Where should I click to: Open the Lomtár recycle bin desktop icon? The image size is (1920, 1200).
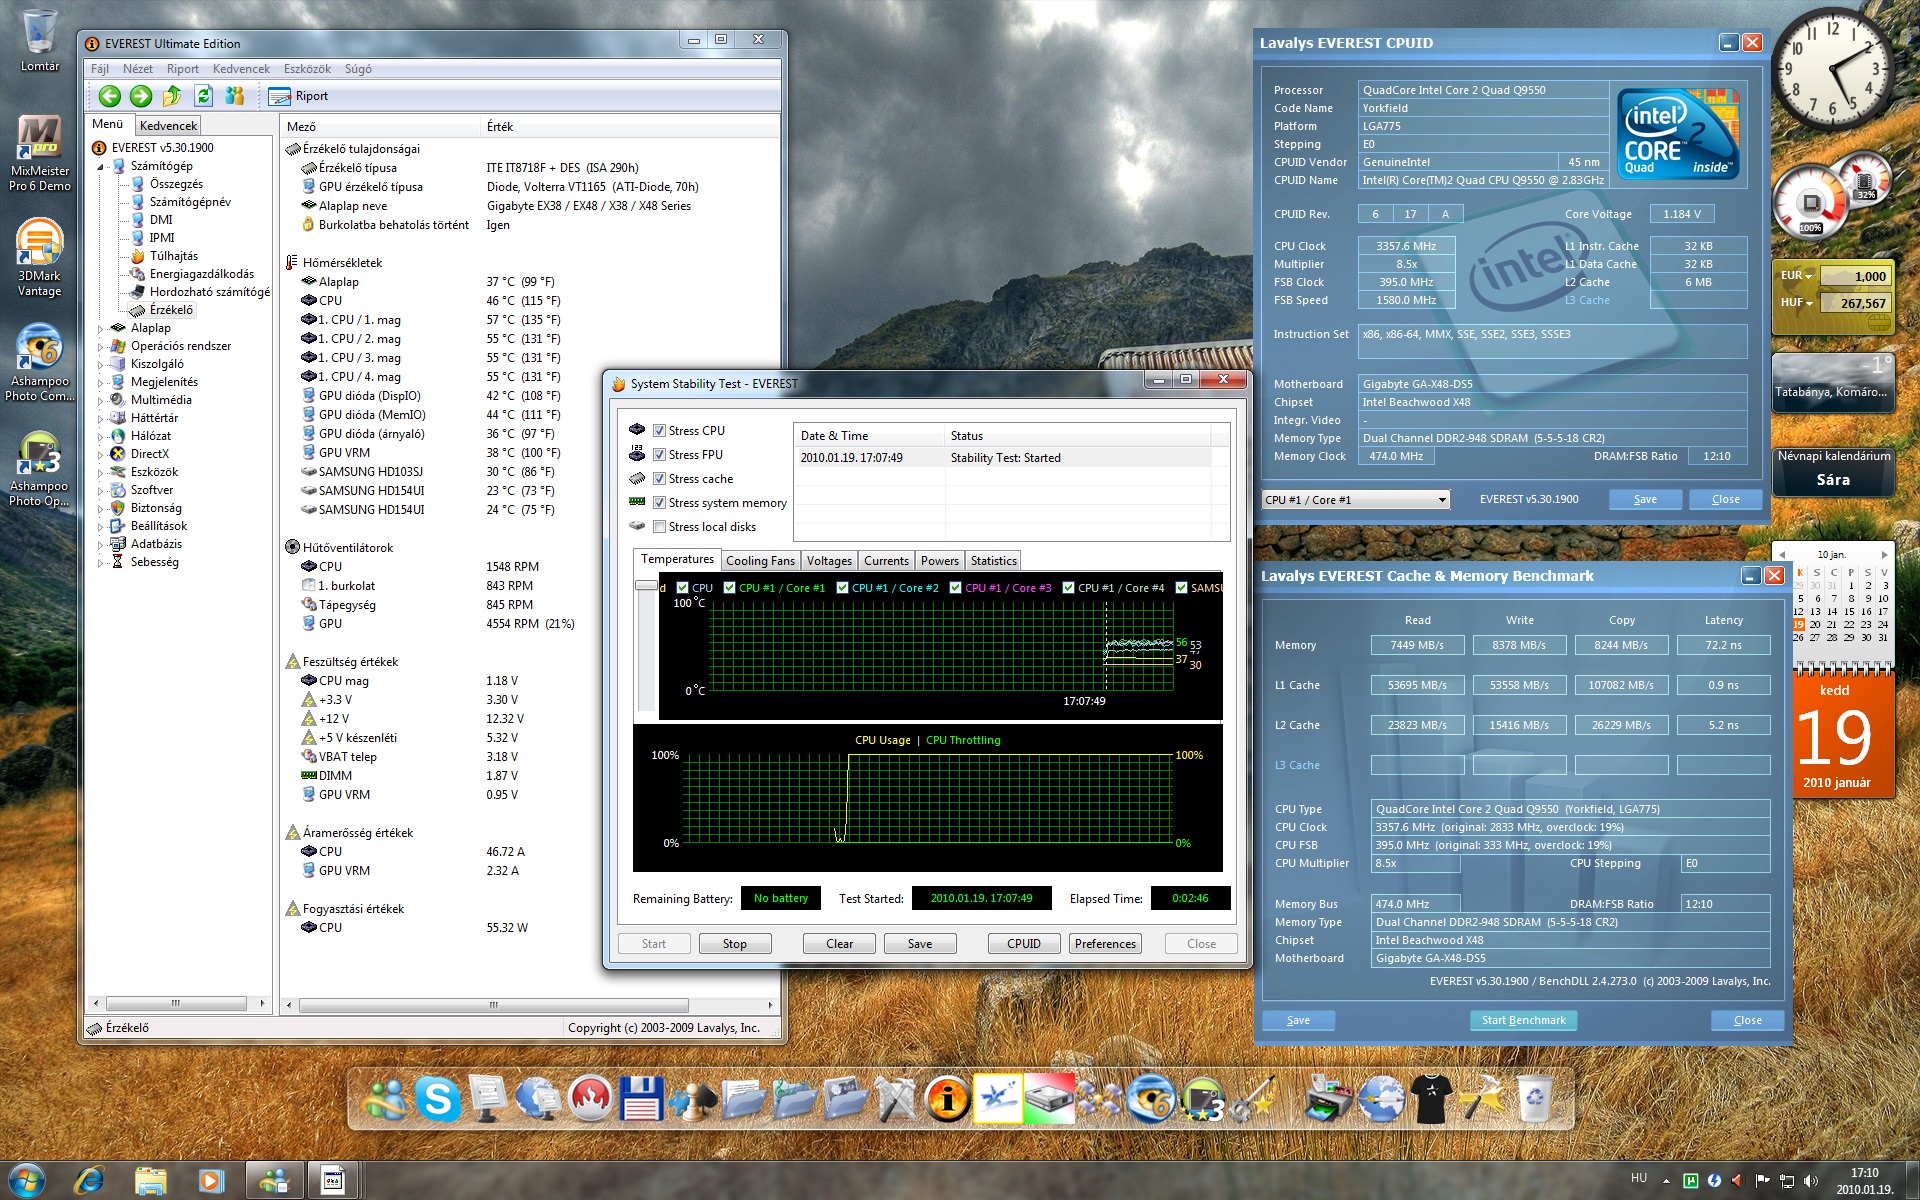[39, 41]
